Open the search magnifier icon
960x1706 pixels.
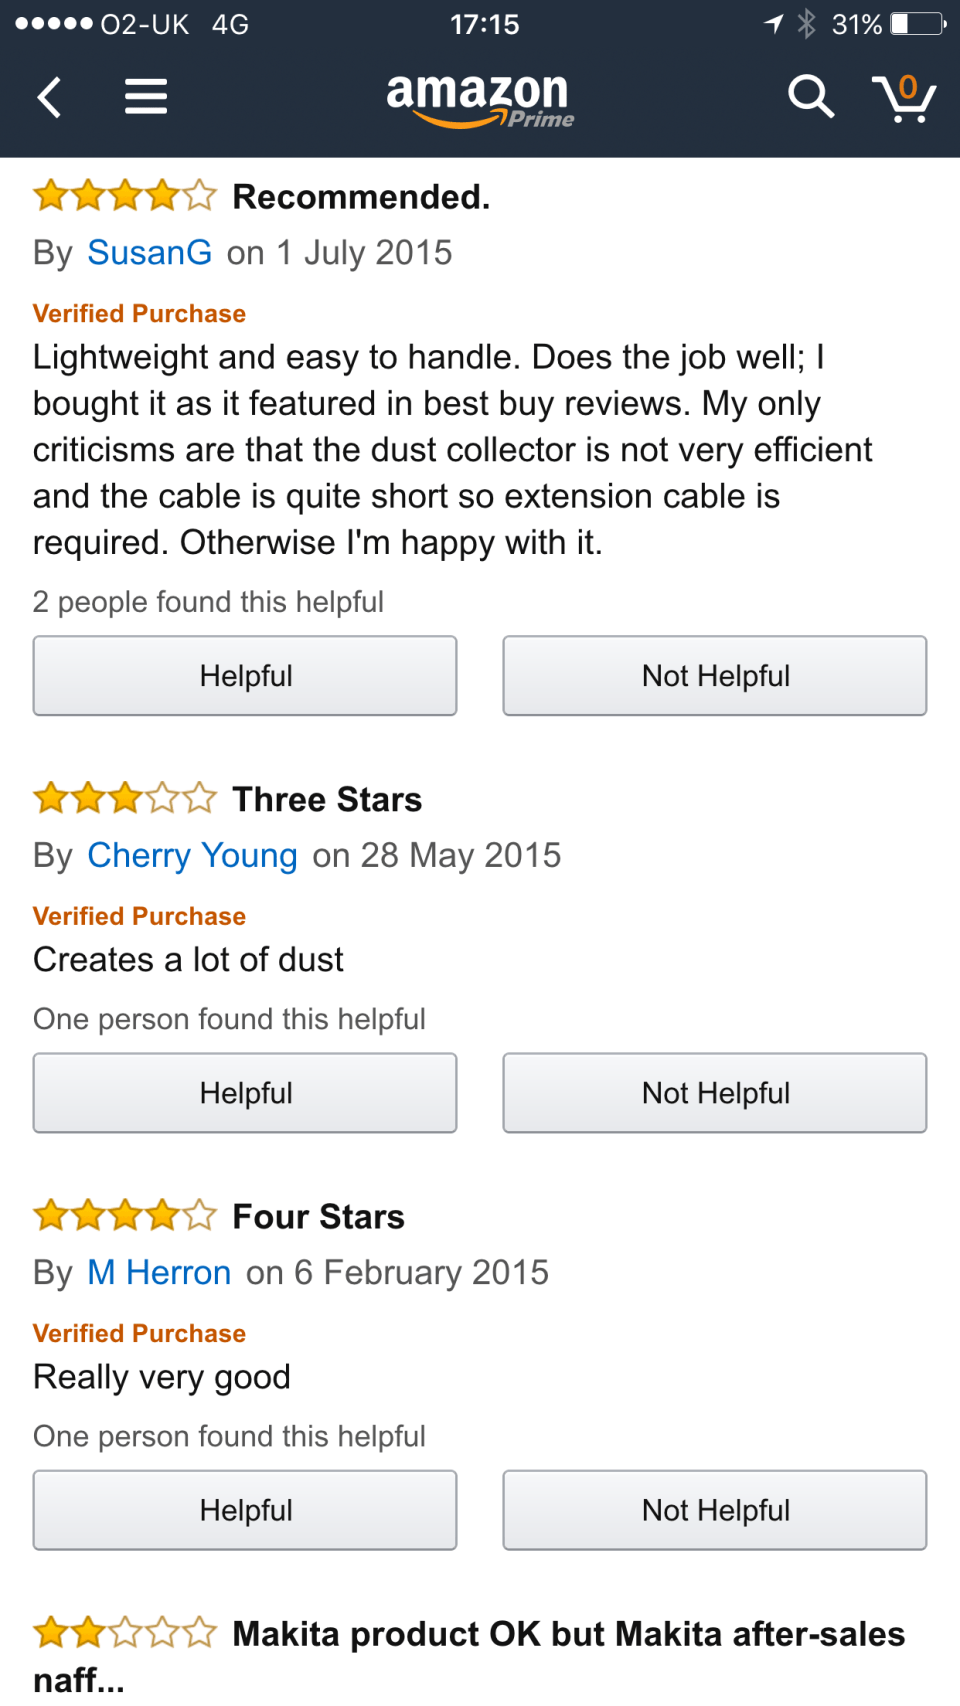click(810, 97)
